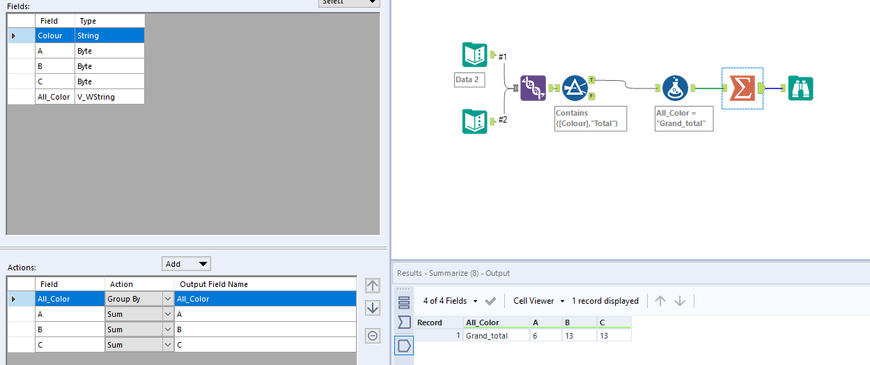This screenshot has width=870, height=365.
Task: Select row indicator for the Colour field
Action: coord(21,36)
